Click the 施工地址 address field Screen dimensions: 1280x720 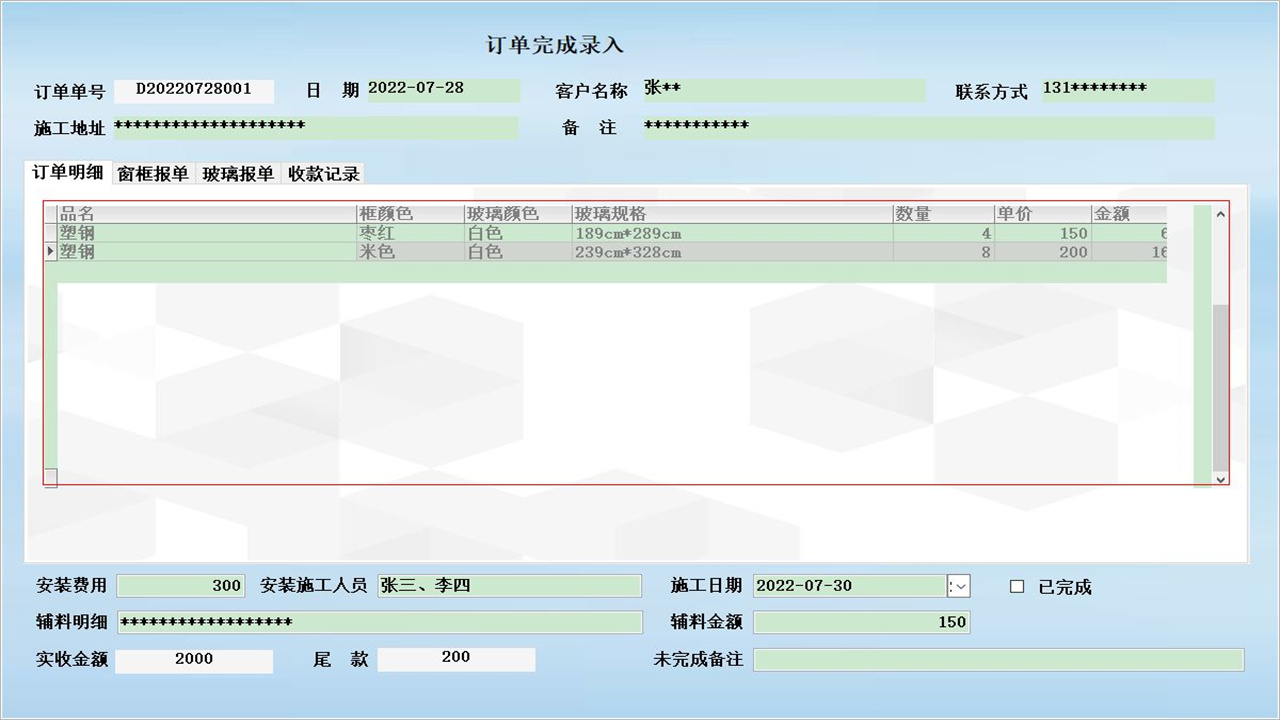tap(320, 128)
